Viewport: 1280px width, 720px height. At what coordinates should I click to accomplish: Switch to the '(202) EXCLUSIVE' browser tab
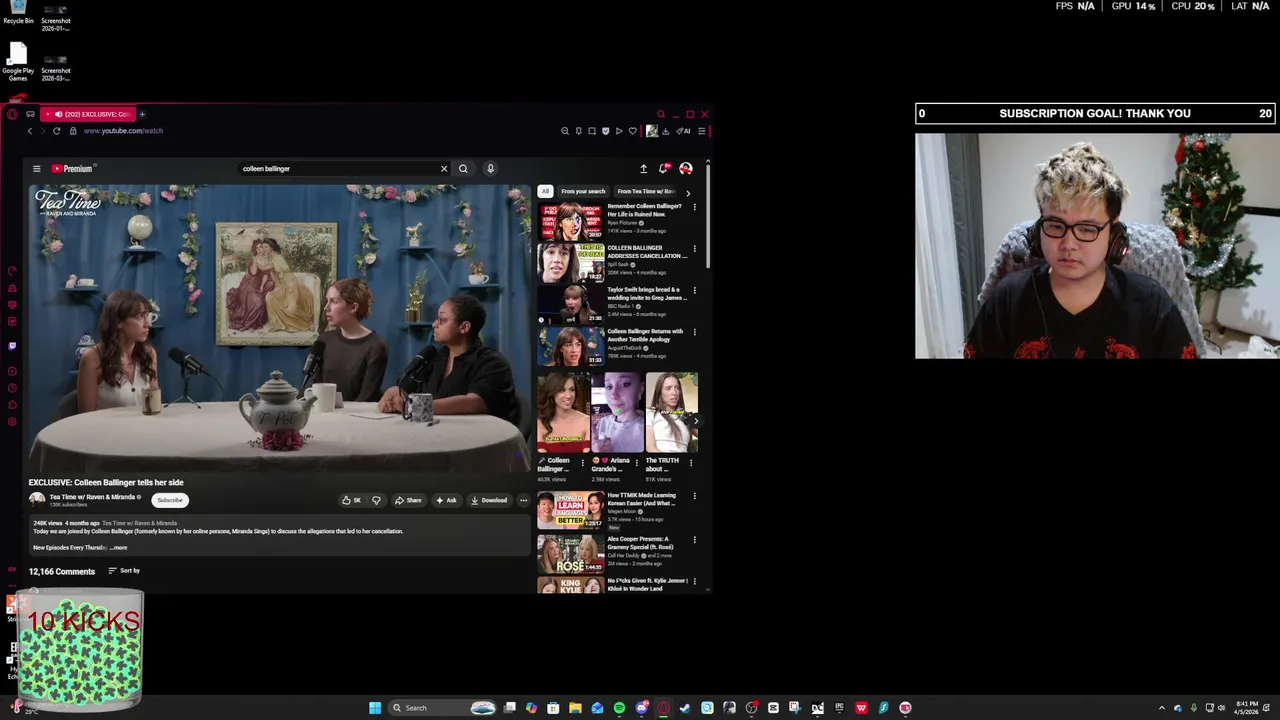(x=90, y=114)
